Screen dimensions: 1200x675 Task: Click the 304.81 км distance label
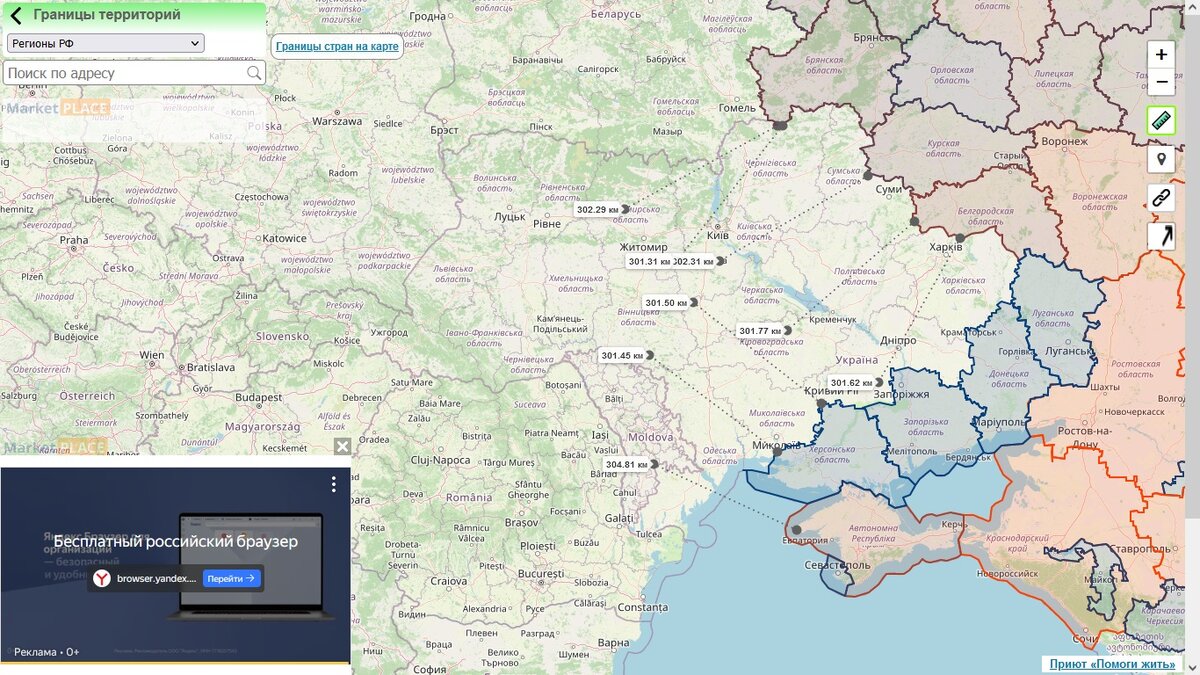[627, 464]
